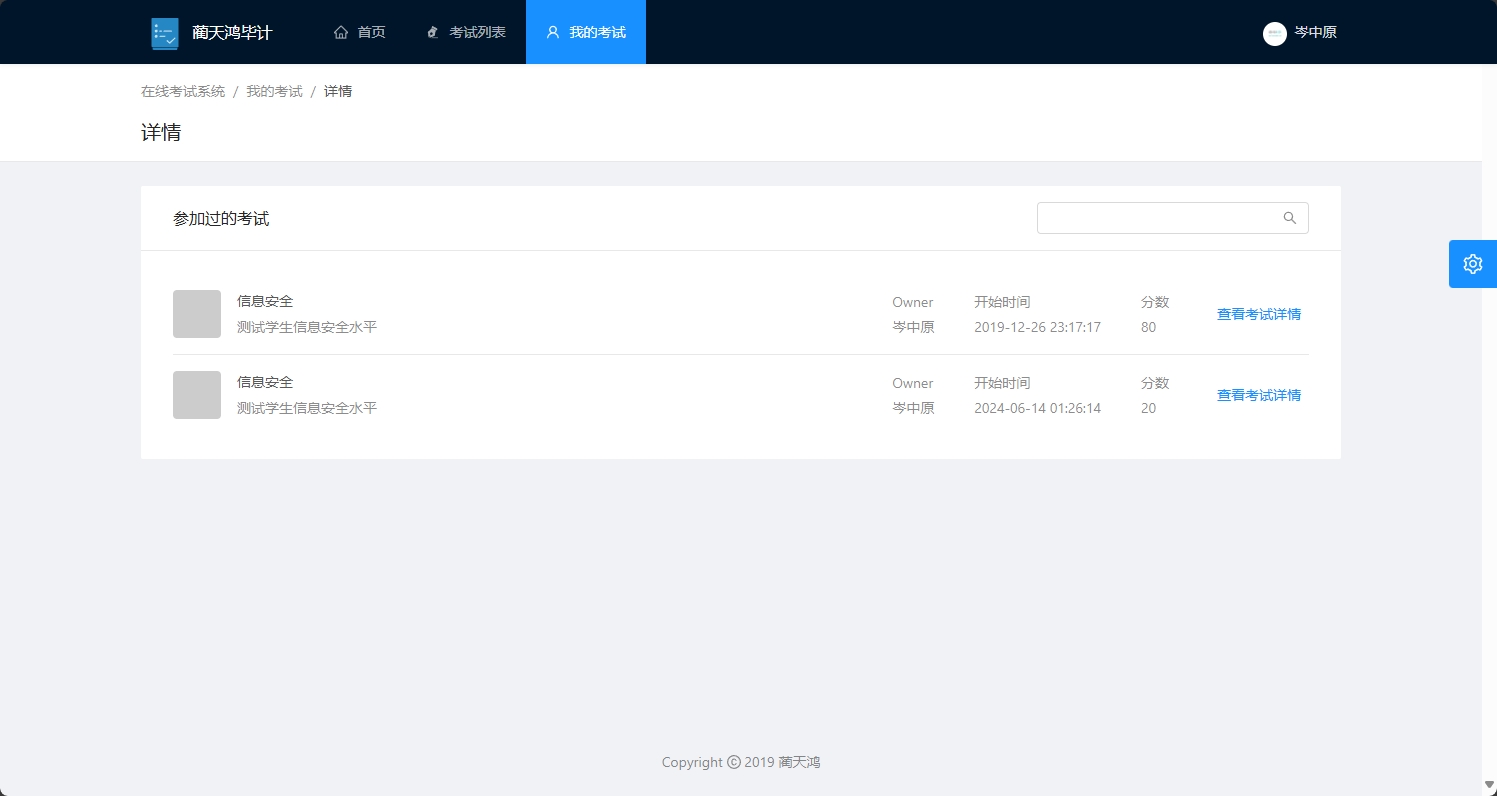The height and width of the screenshot is (796, 1497).
Task: Click the 蔺天鸿毕计 site title
Action: pos(232,33)
